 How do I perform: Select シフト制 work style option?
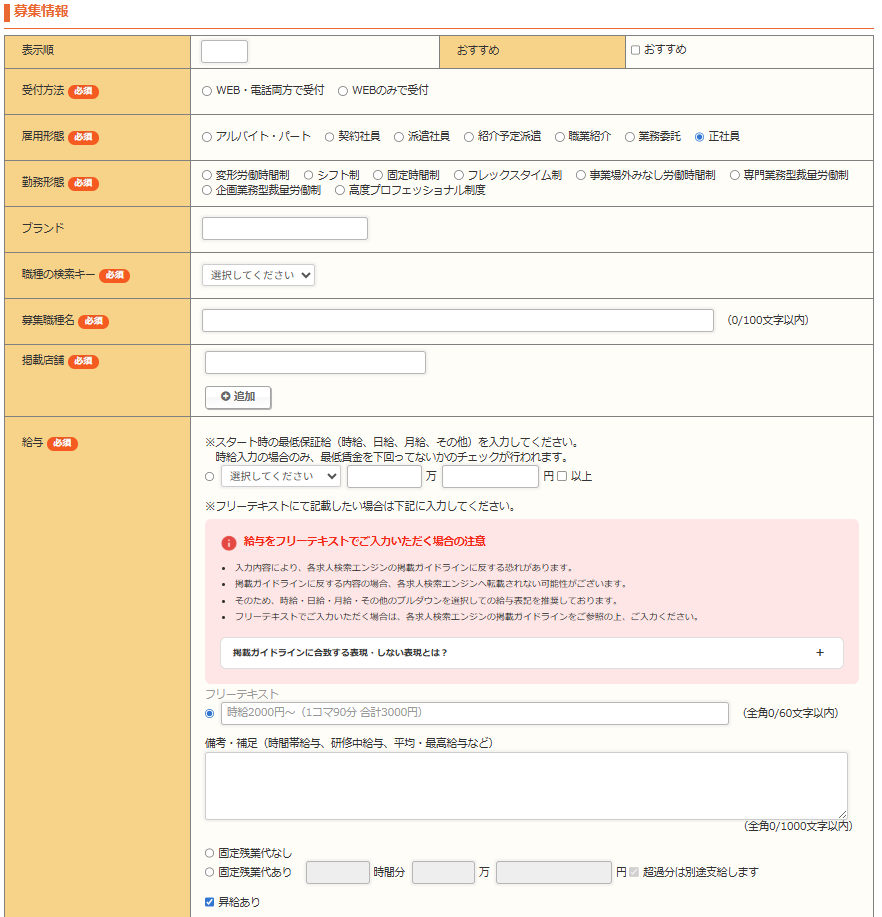pyautogui.click(x=309, y=175)
